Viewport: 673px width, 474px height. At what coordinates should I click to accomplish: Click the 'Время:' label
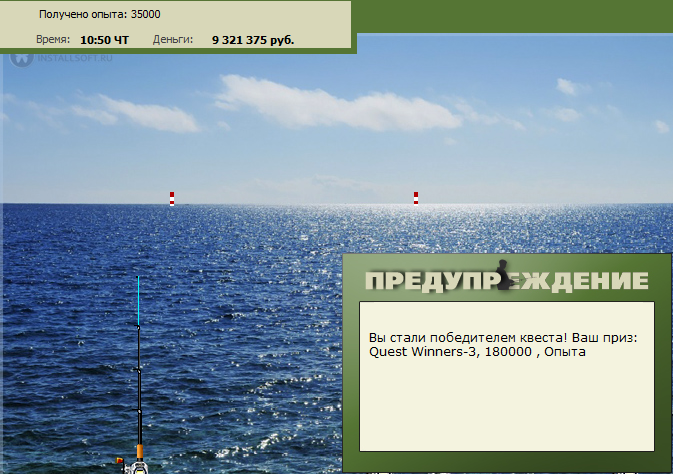coord(53,40)
